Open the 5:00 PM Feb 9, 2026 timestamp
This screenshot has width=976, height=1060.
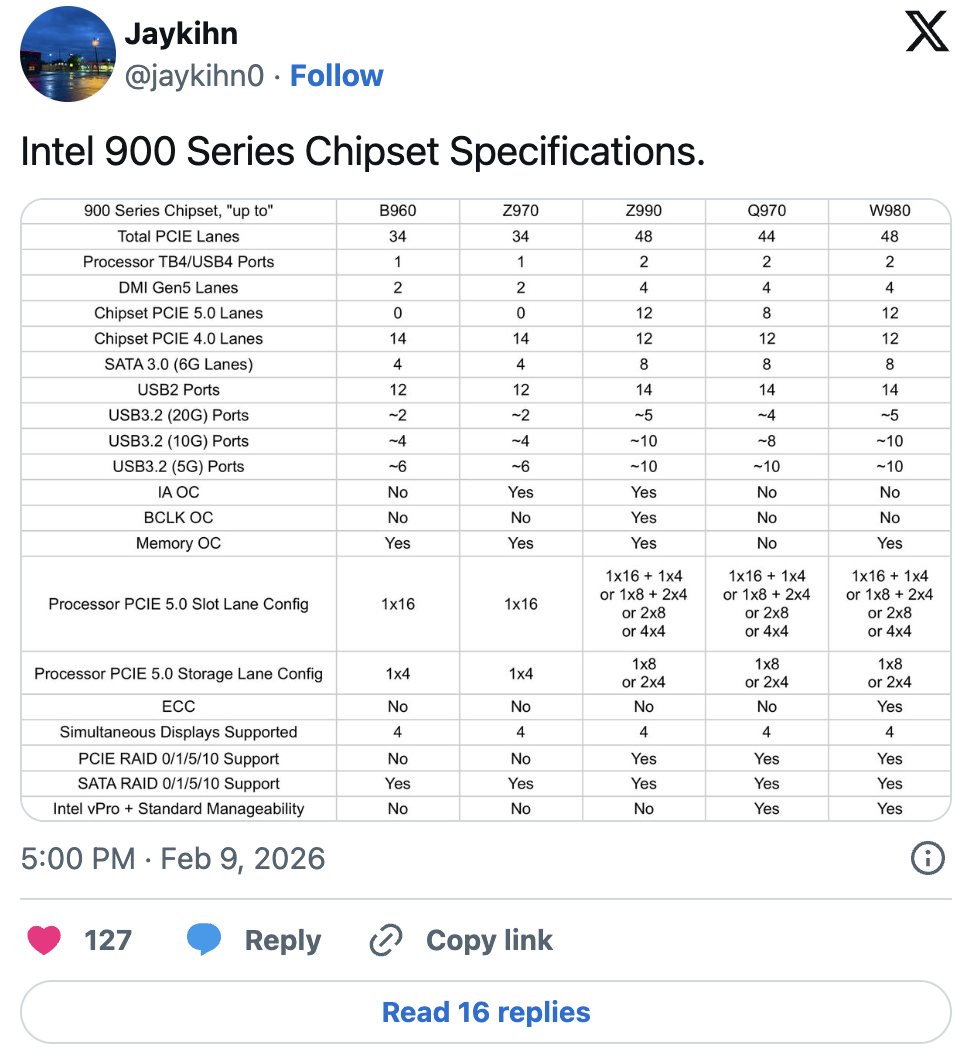tap(173, 859)
